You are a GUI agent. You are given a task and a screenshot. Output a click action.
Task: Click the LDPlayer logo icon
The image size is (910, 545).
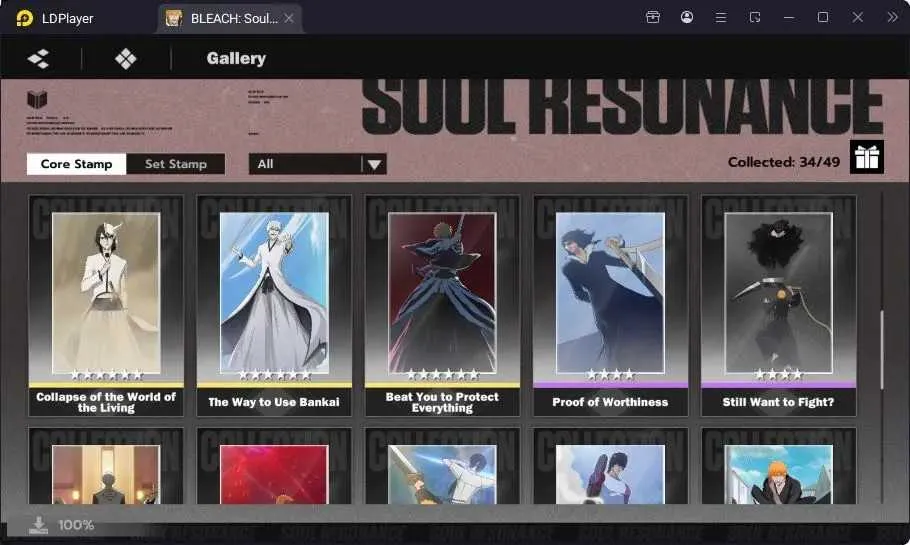24,19
